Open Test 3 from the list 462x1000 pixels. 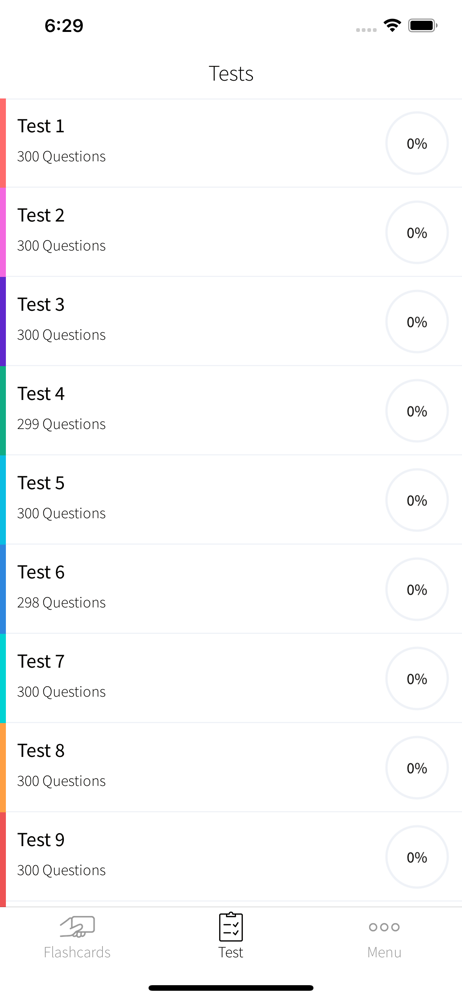[231, 321]
